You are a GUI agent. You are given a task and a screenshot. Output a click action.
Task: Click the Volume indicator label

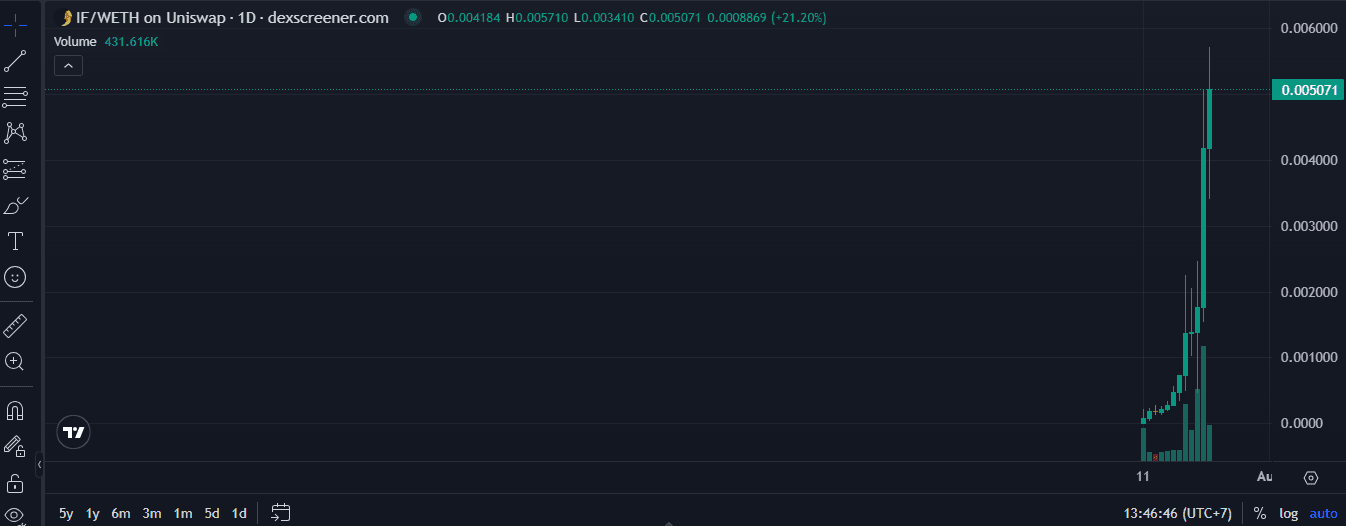[x=75, y=41]
